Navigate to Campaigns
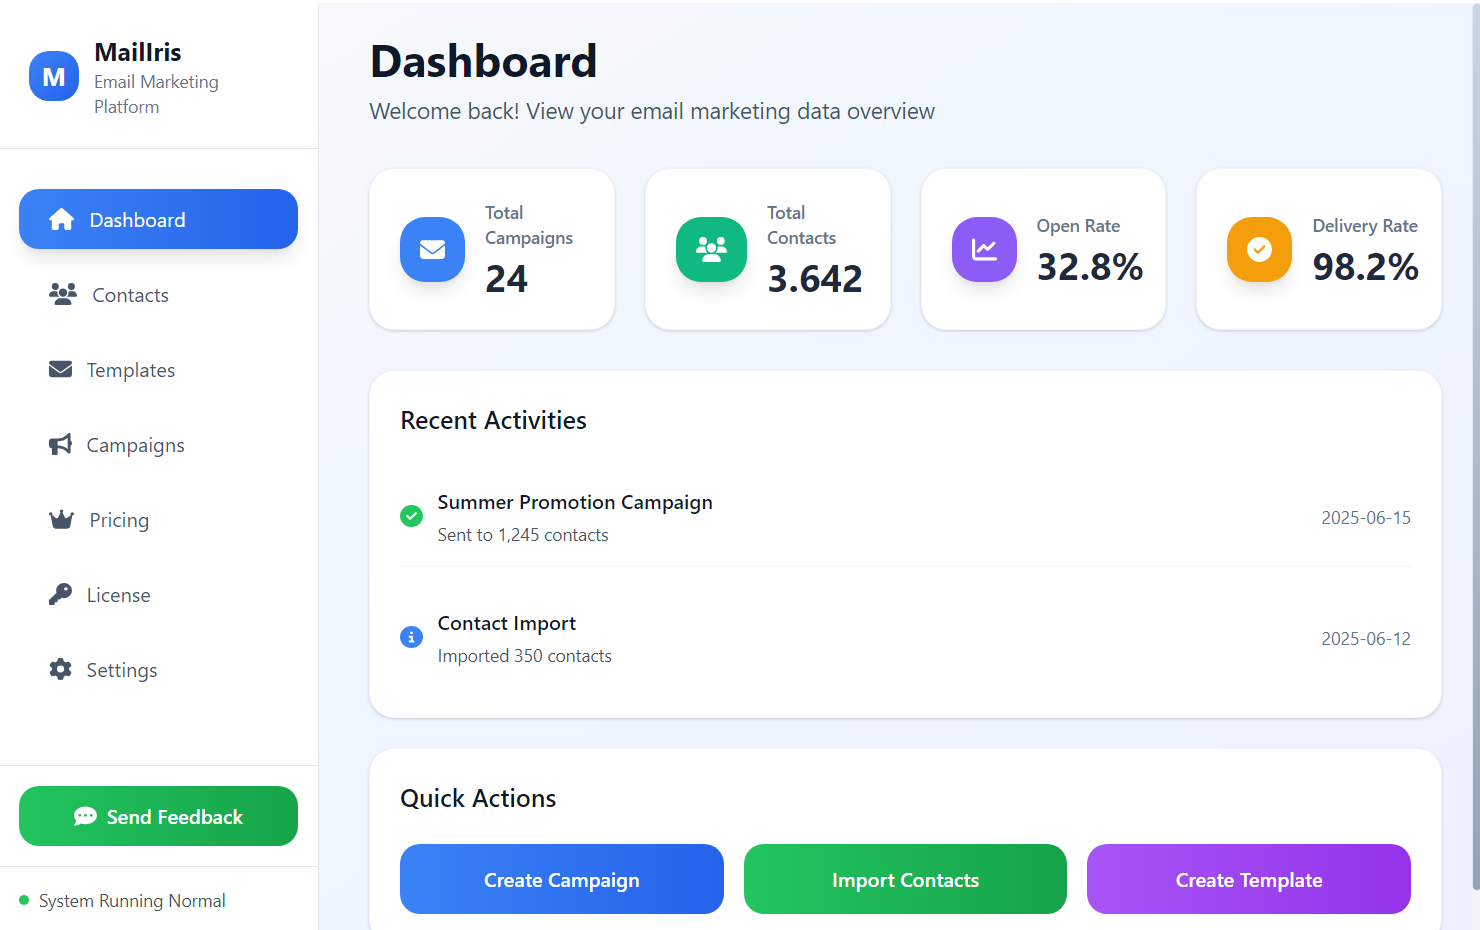The height and width of the screenshot is (930, 1480). pos(158,444)
